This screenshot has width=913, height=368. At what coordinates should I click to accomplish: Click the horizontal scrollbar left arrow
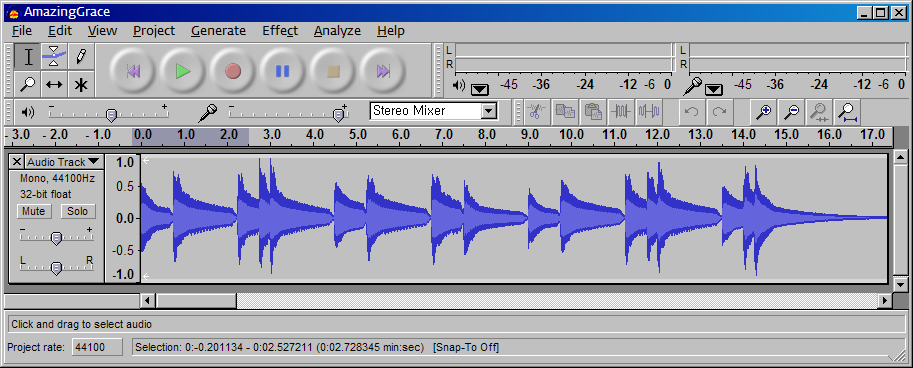(148, 300)
